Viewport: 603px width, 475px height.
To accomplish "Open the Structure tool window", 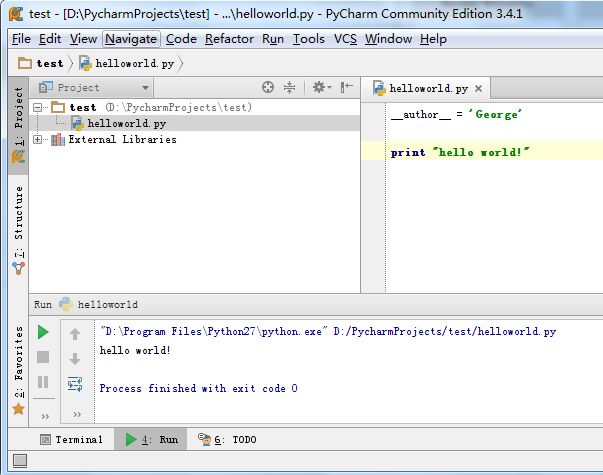I will coord(18,230).
